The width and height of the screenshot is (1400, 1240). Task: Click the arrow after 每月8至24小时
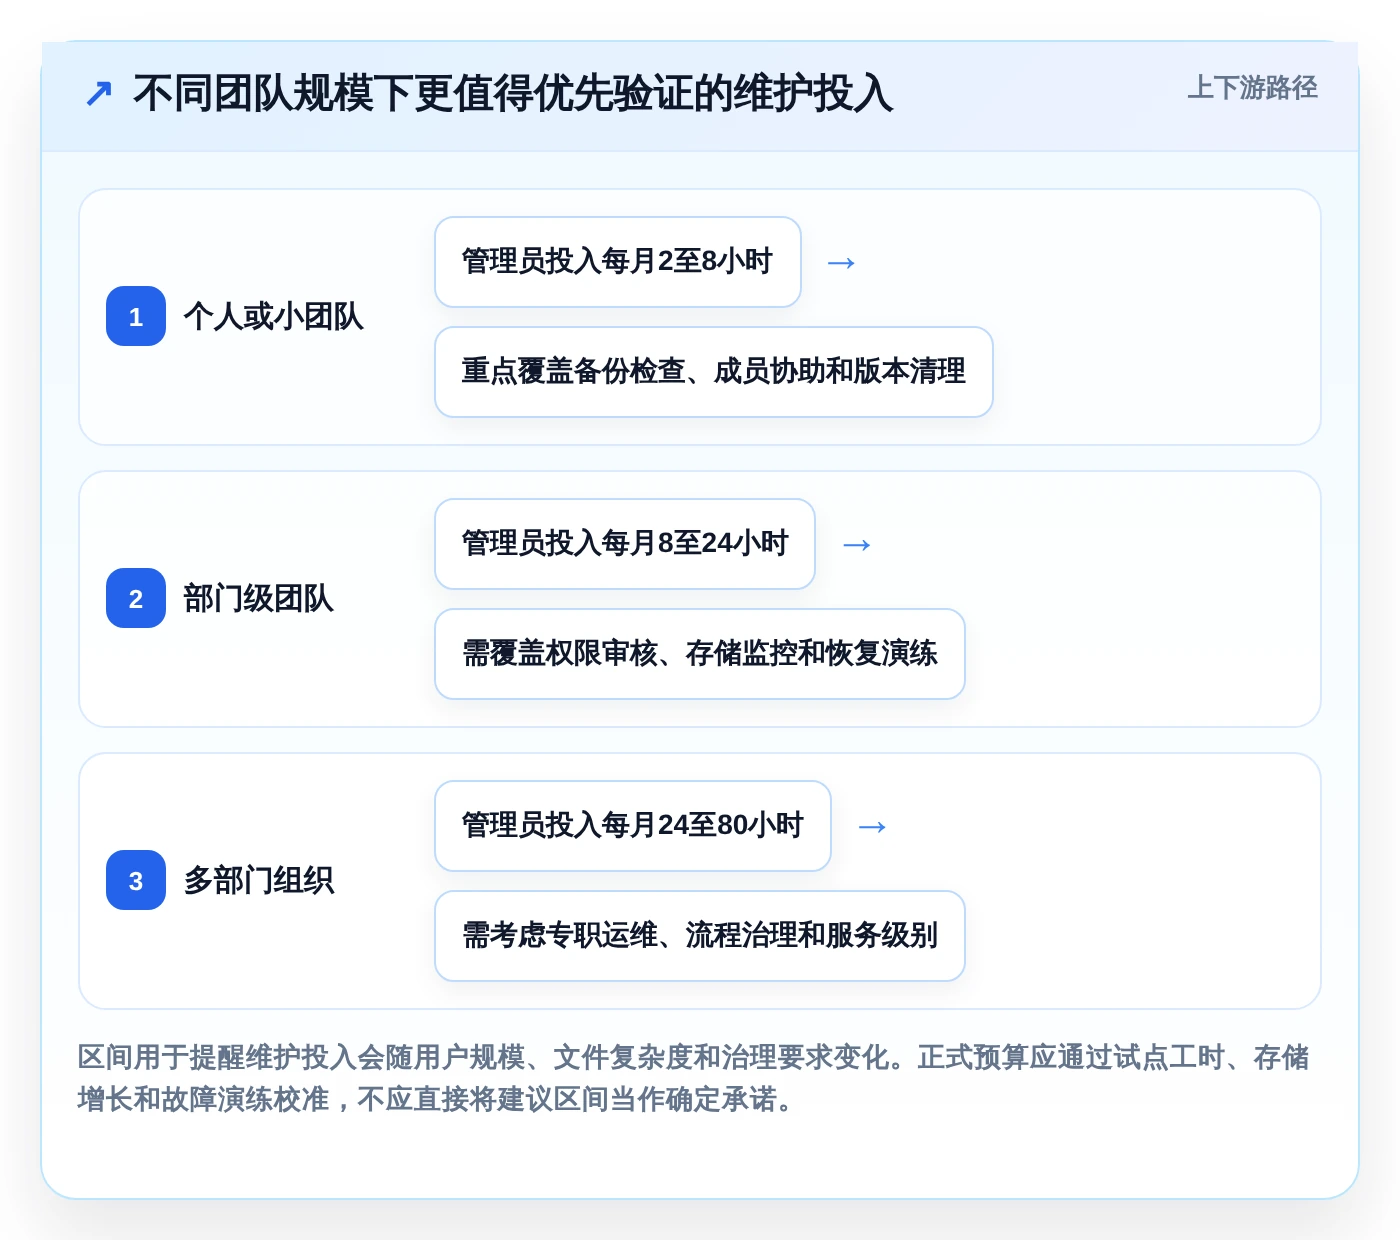(856, 545)
